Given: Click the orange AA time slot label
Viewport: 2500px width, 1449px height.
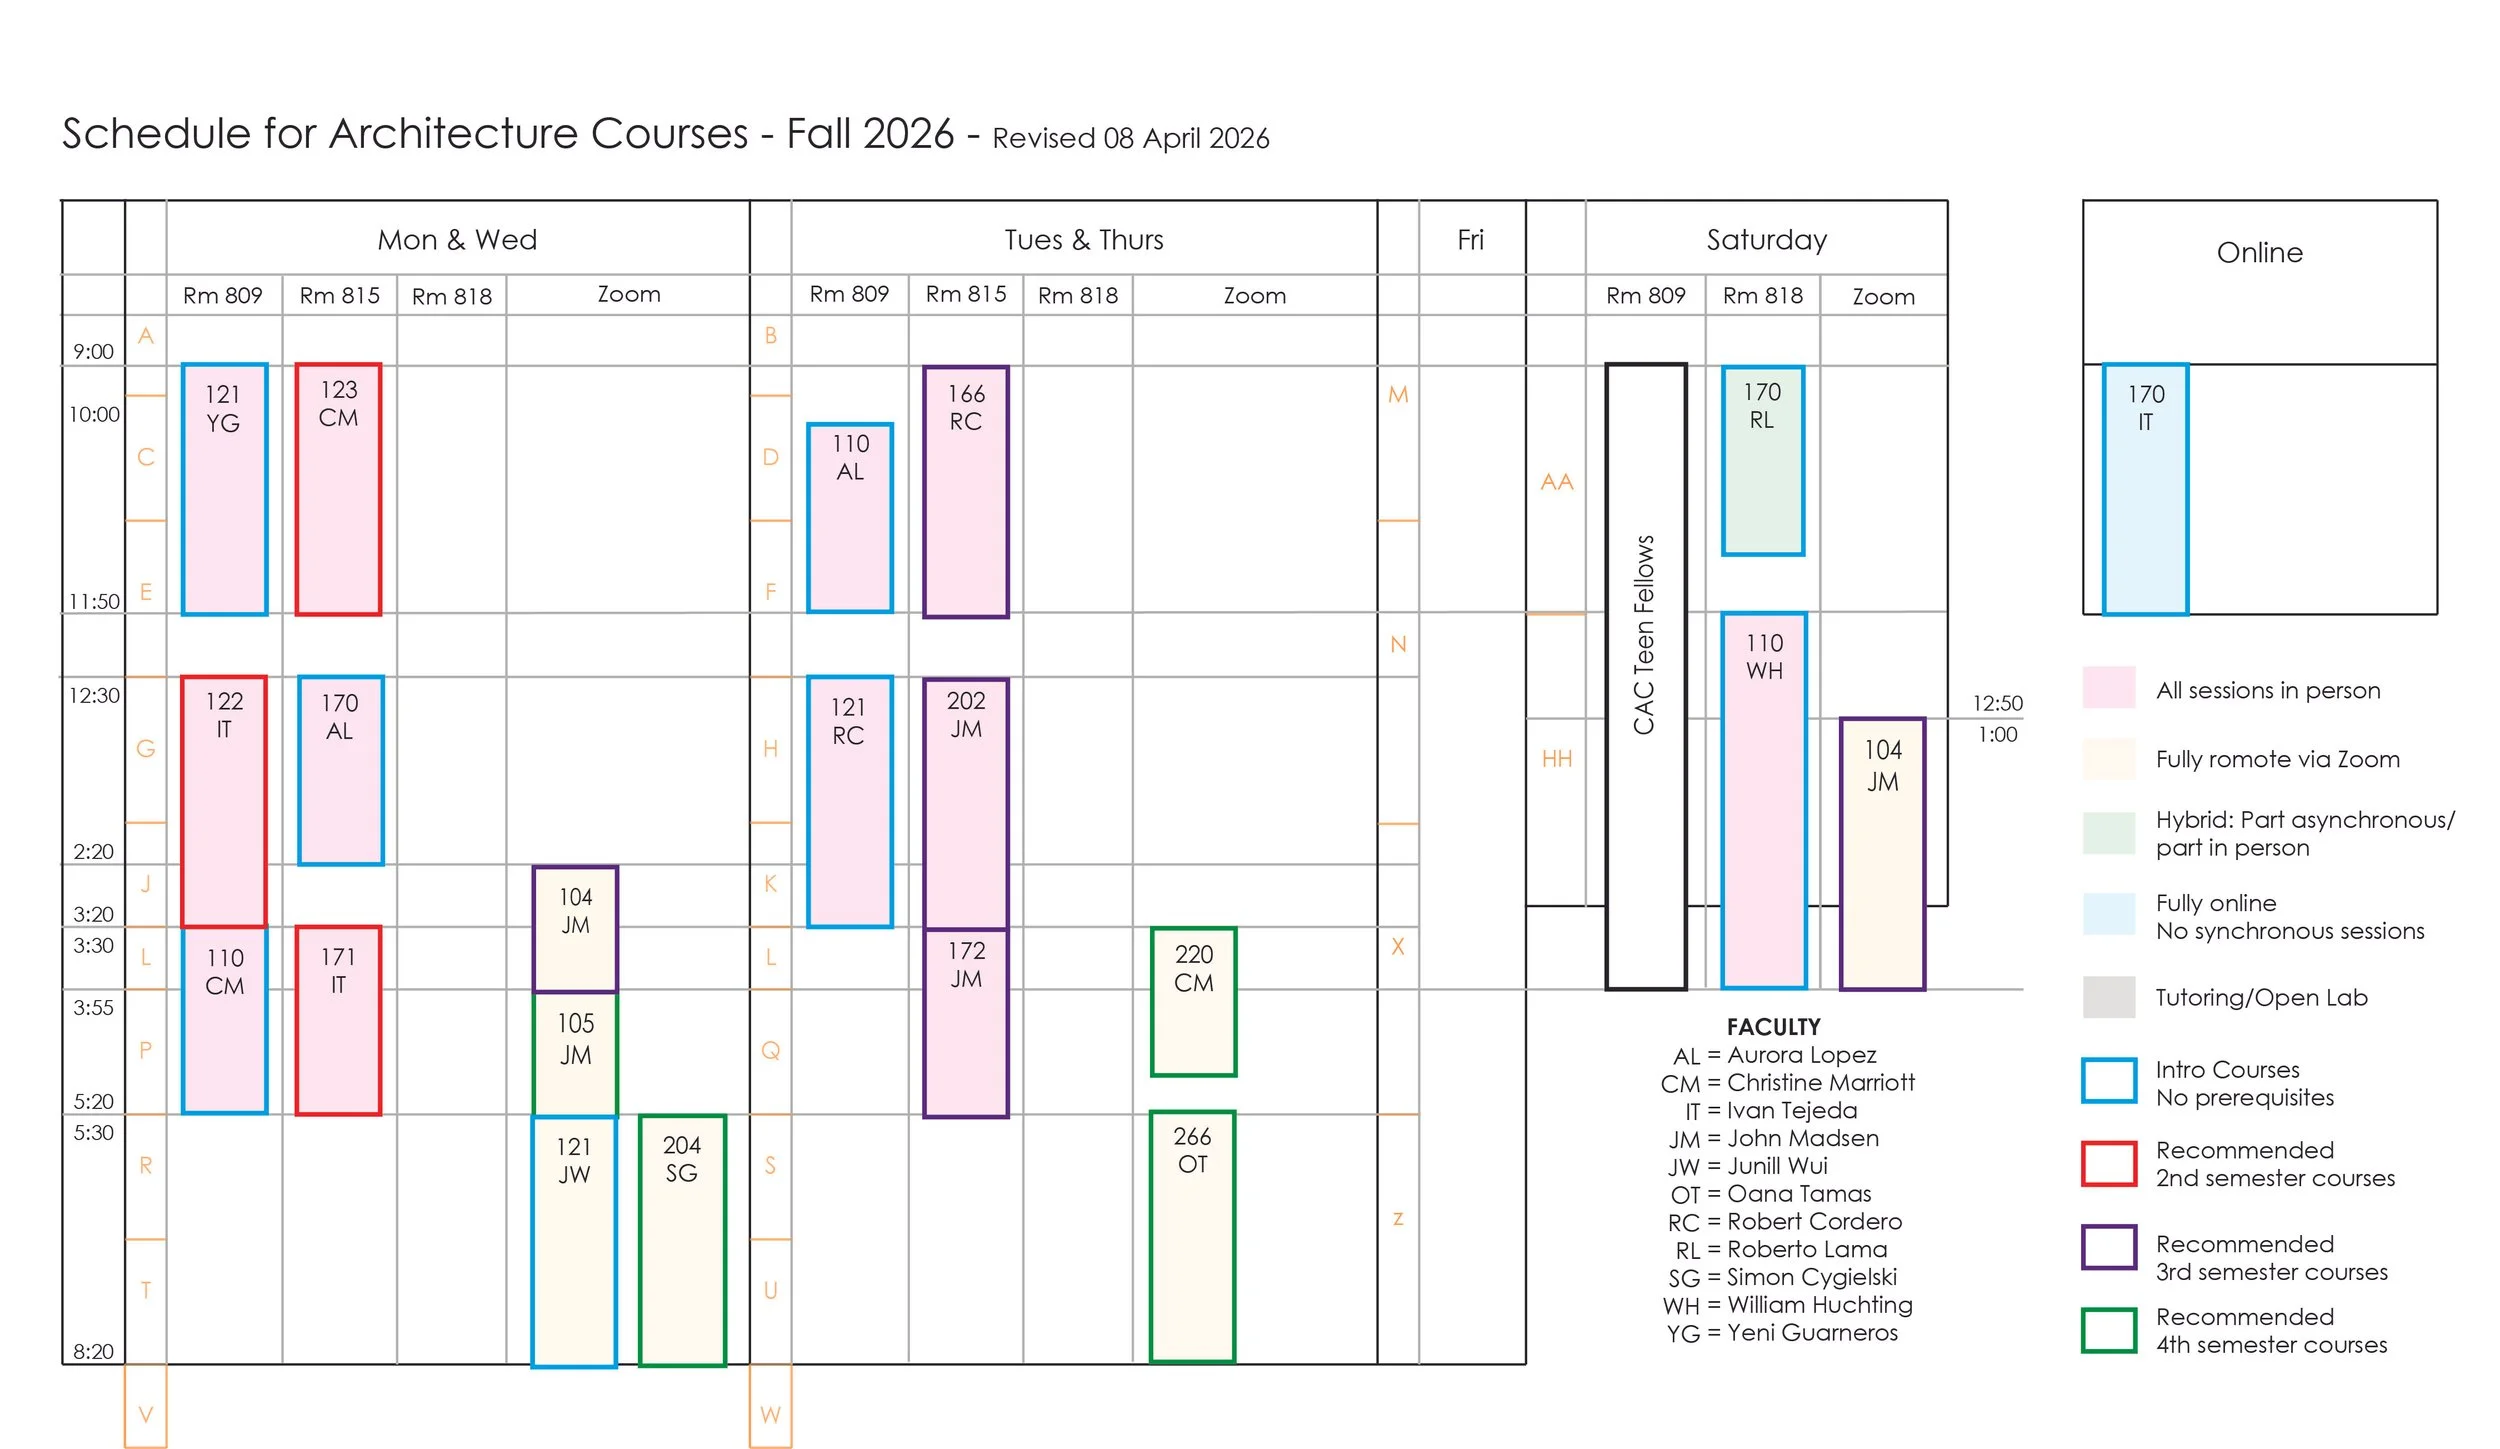Looking at the screenshot, I should tap(1556, 482).
